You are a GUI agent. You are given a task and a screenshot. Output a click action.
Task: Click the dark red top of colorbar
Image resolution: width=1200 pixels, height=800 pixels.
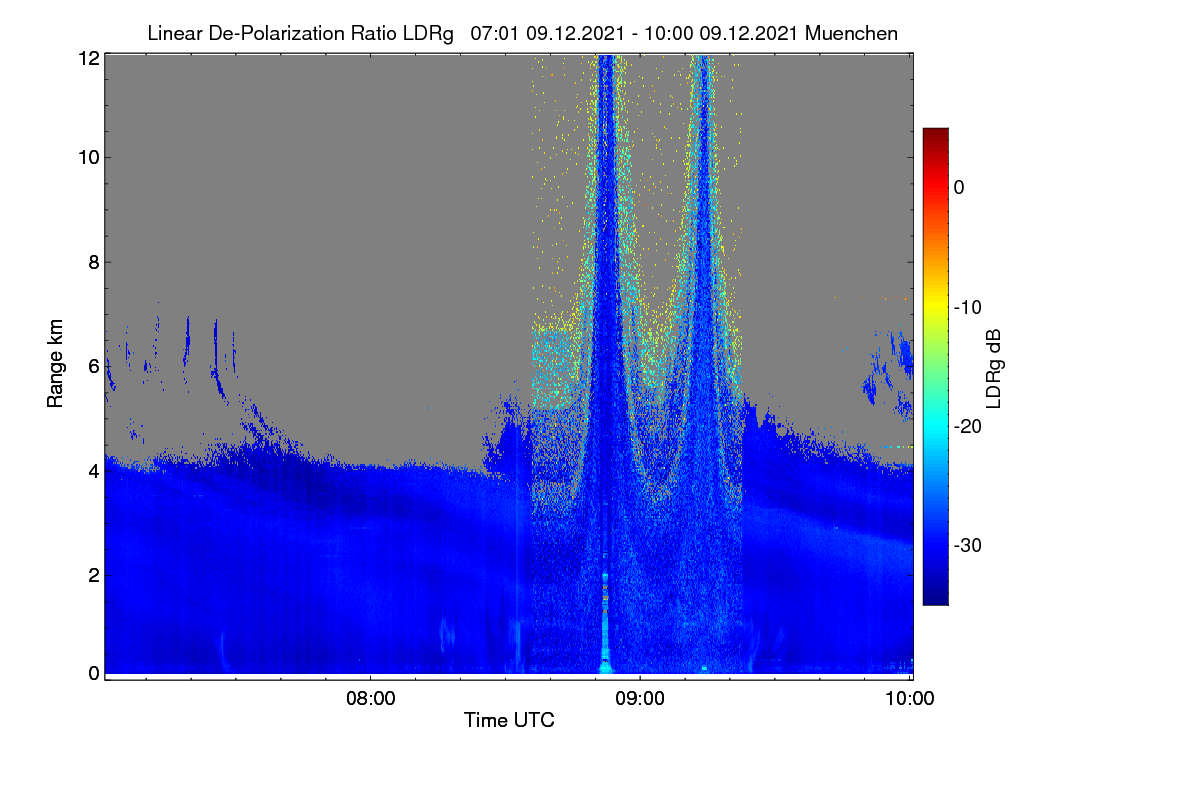pyautogui.click(x=935, y=135)
